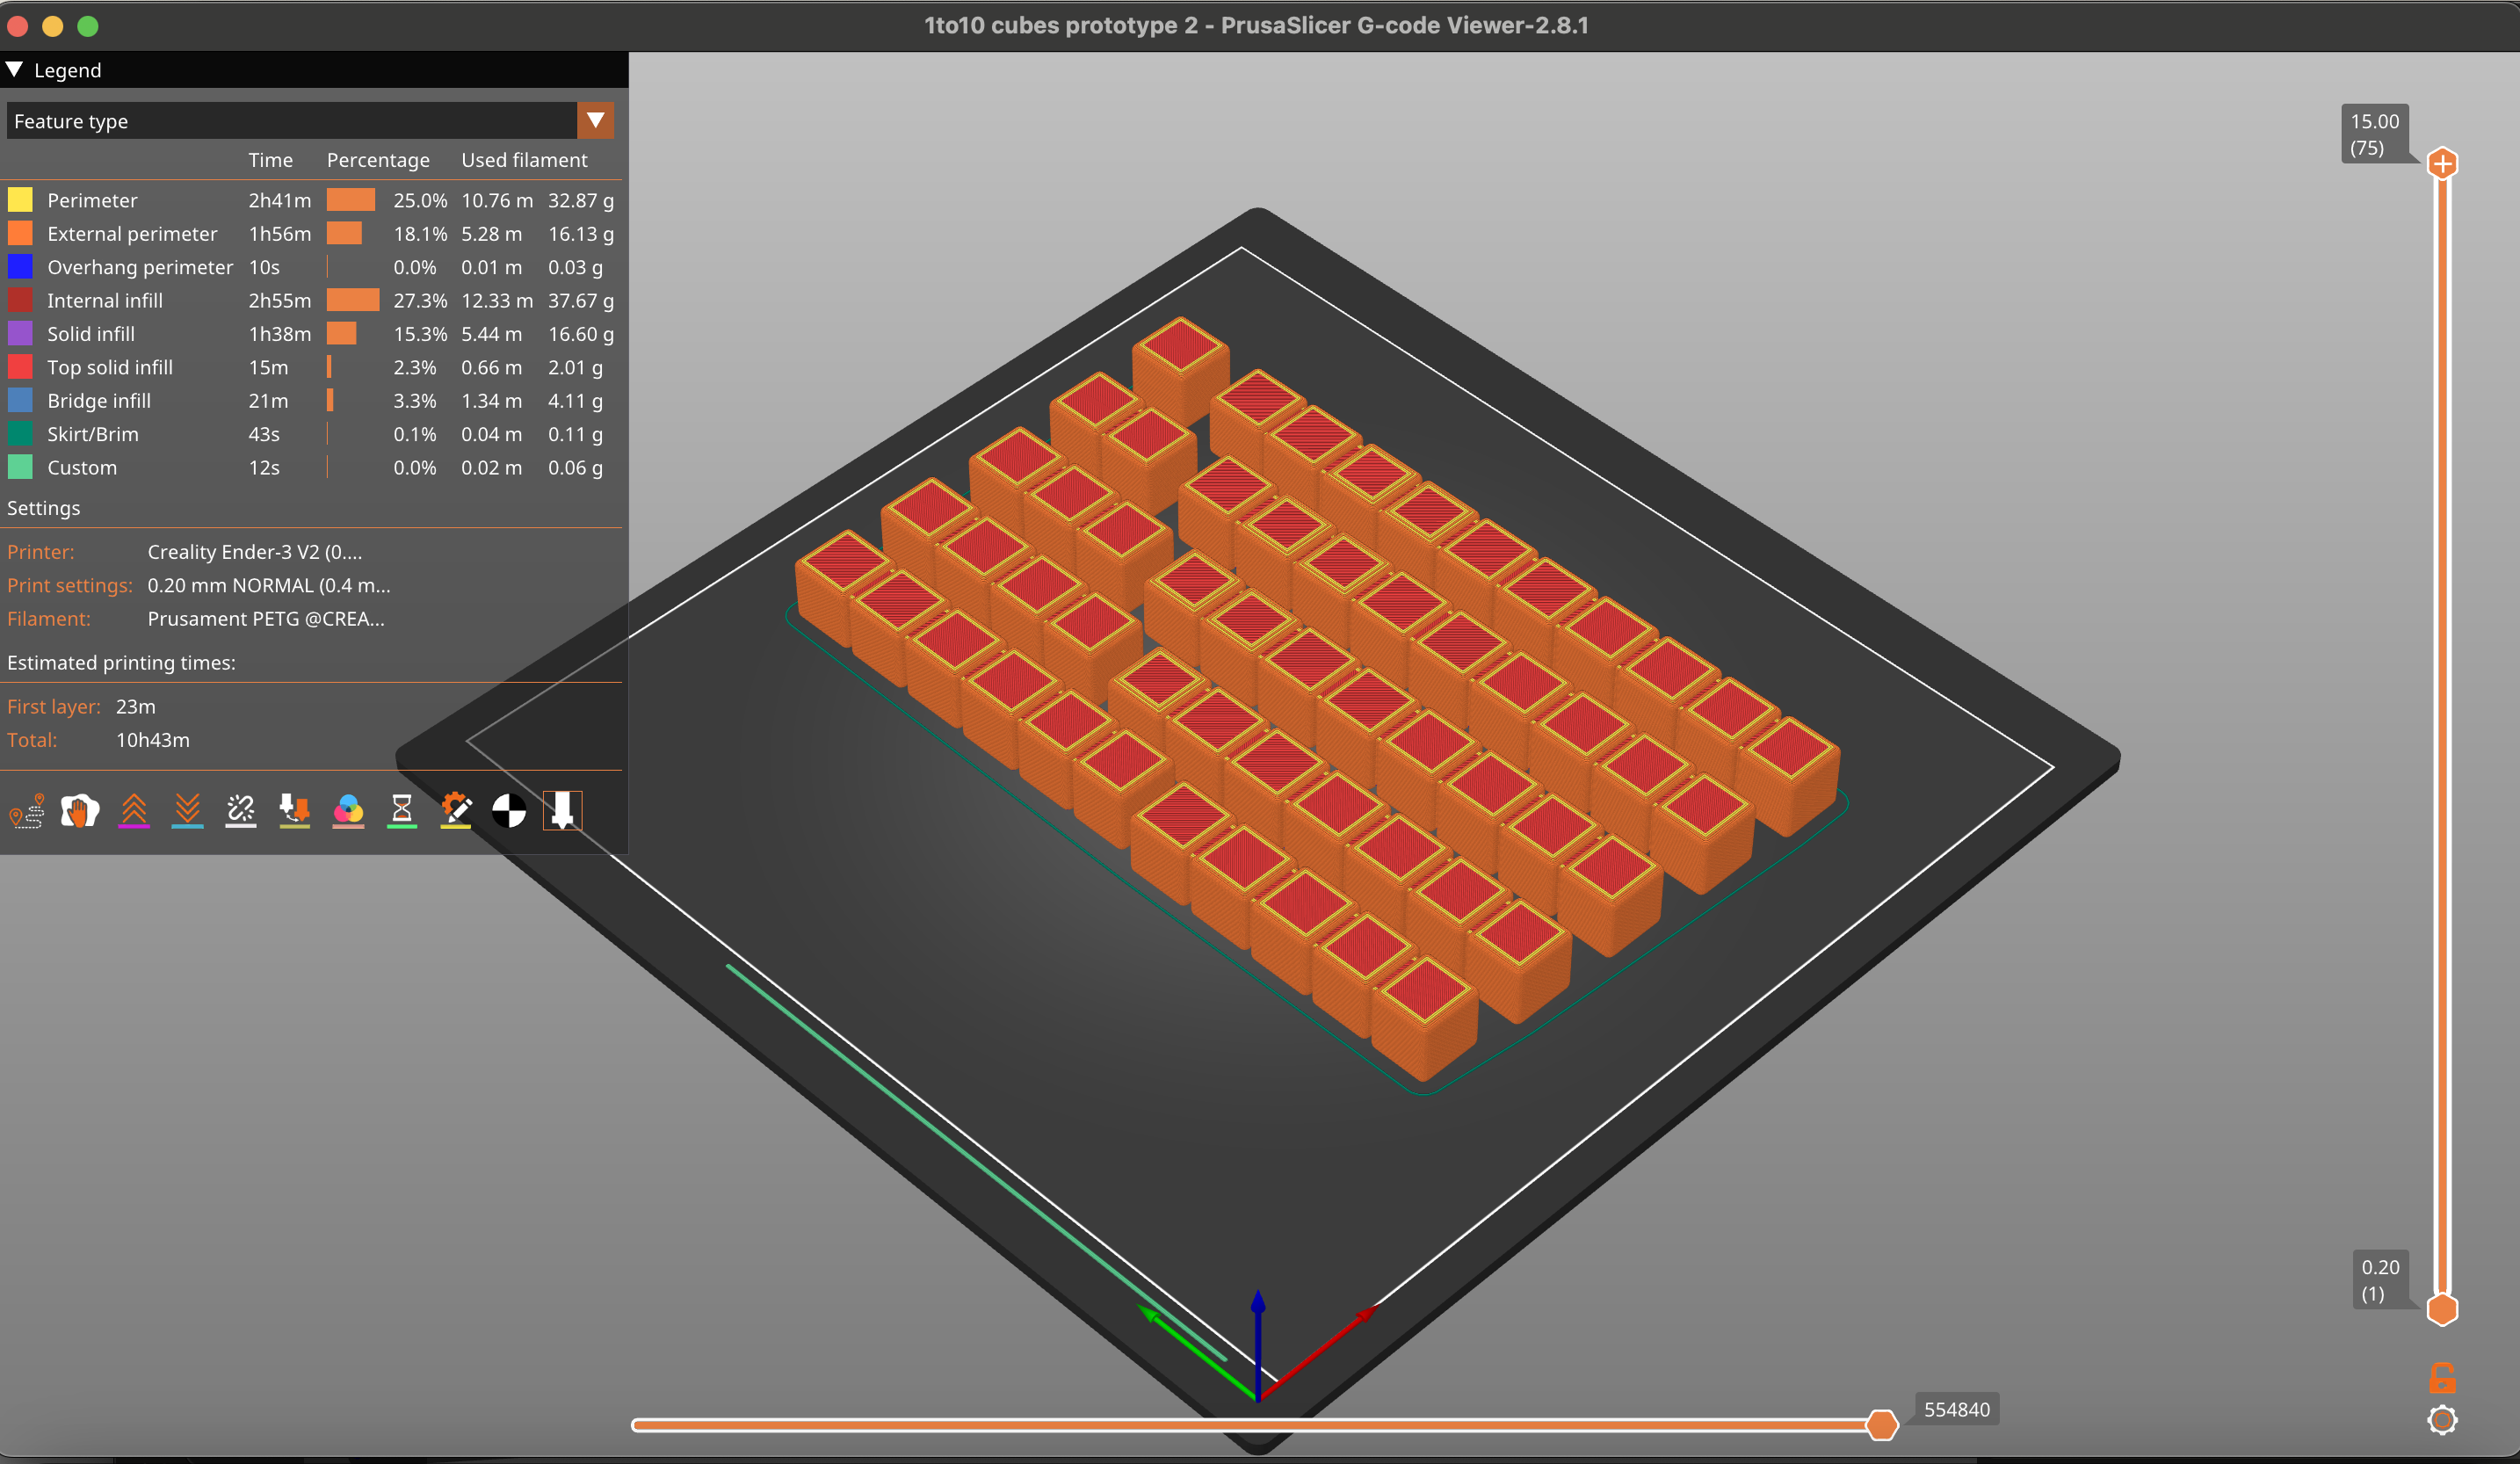This screenshot has height=1464, width=2520.
Task: Toggle External perimeter feature visibility
Action: 310,234
